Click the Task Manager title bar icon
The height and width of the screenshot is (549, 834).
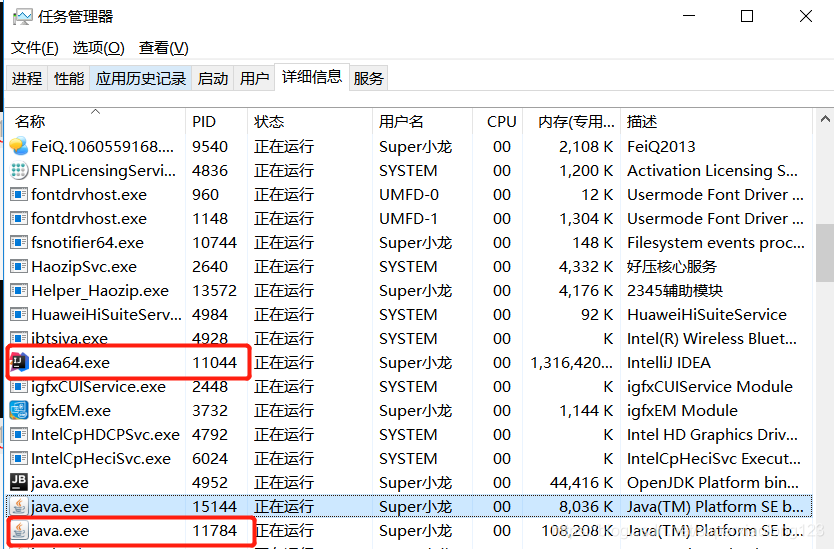[x=22, y=16]
